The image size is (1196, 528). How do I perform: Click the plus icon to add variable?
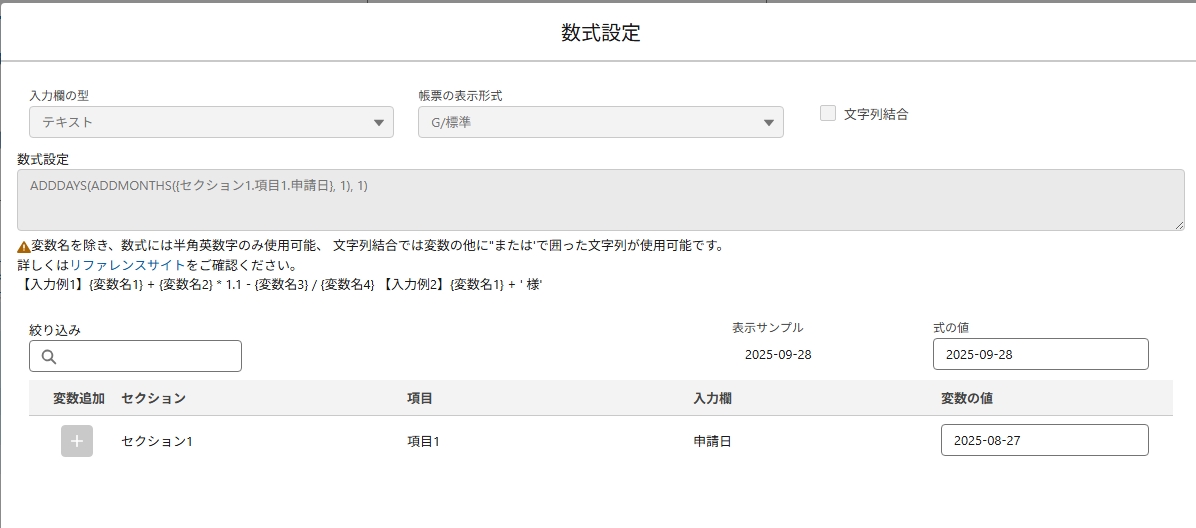[x=77, y=441]
